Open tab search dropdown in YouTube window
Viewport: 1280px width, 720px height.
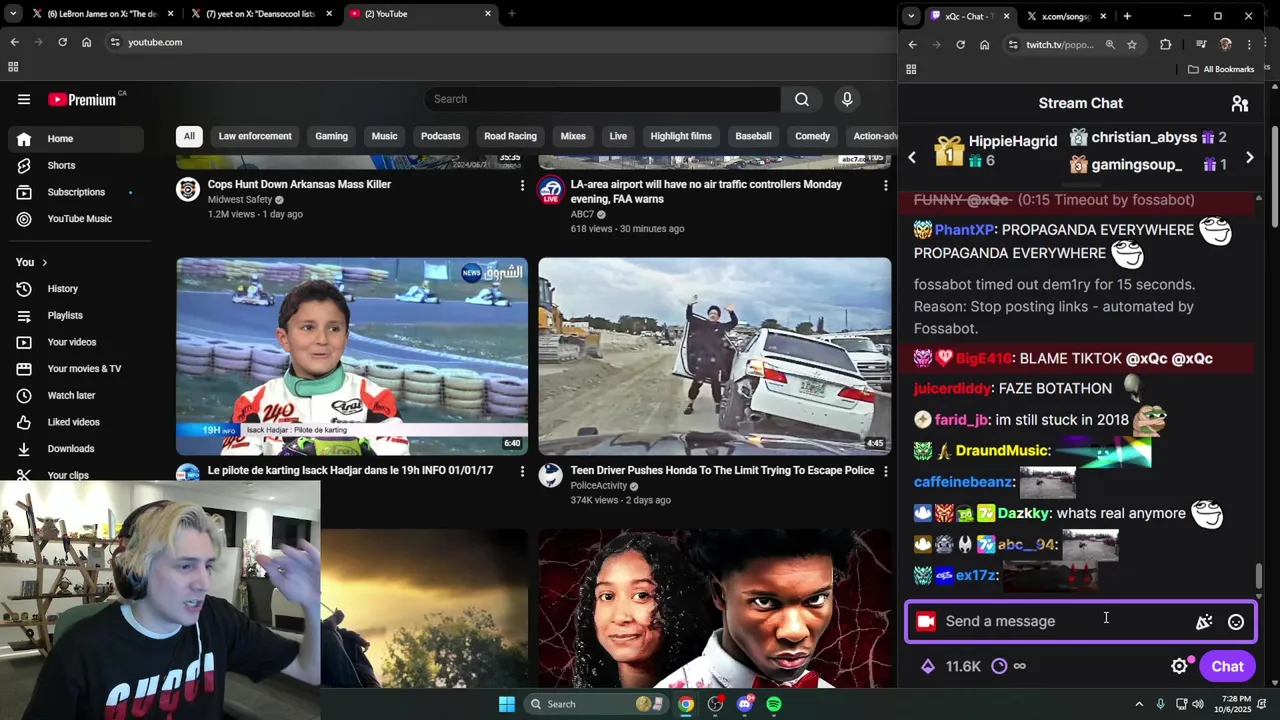13,14
